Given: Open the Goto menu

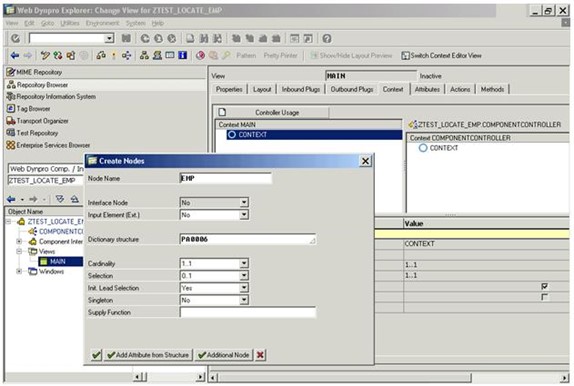Looking at the screenshot, I should 48,23.
